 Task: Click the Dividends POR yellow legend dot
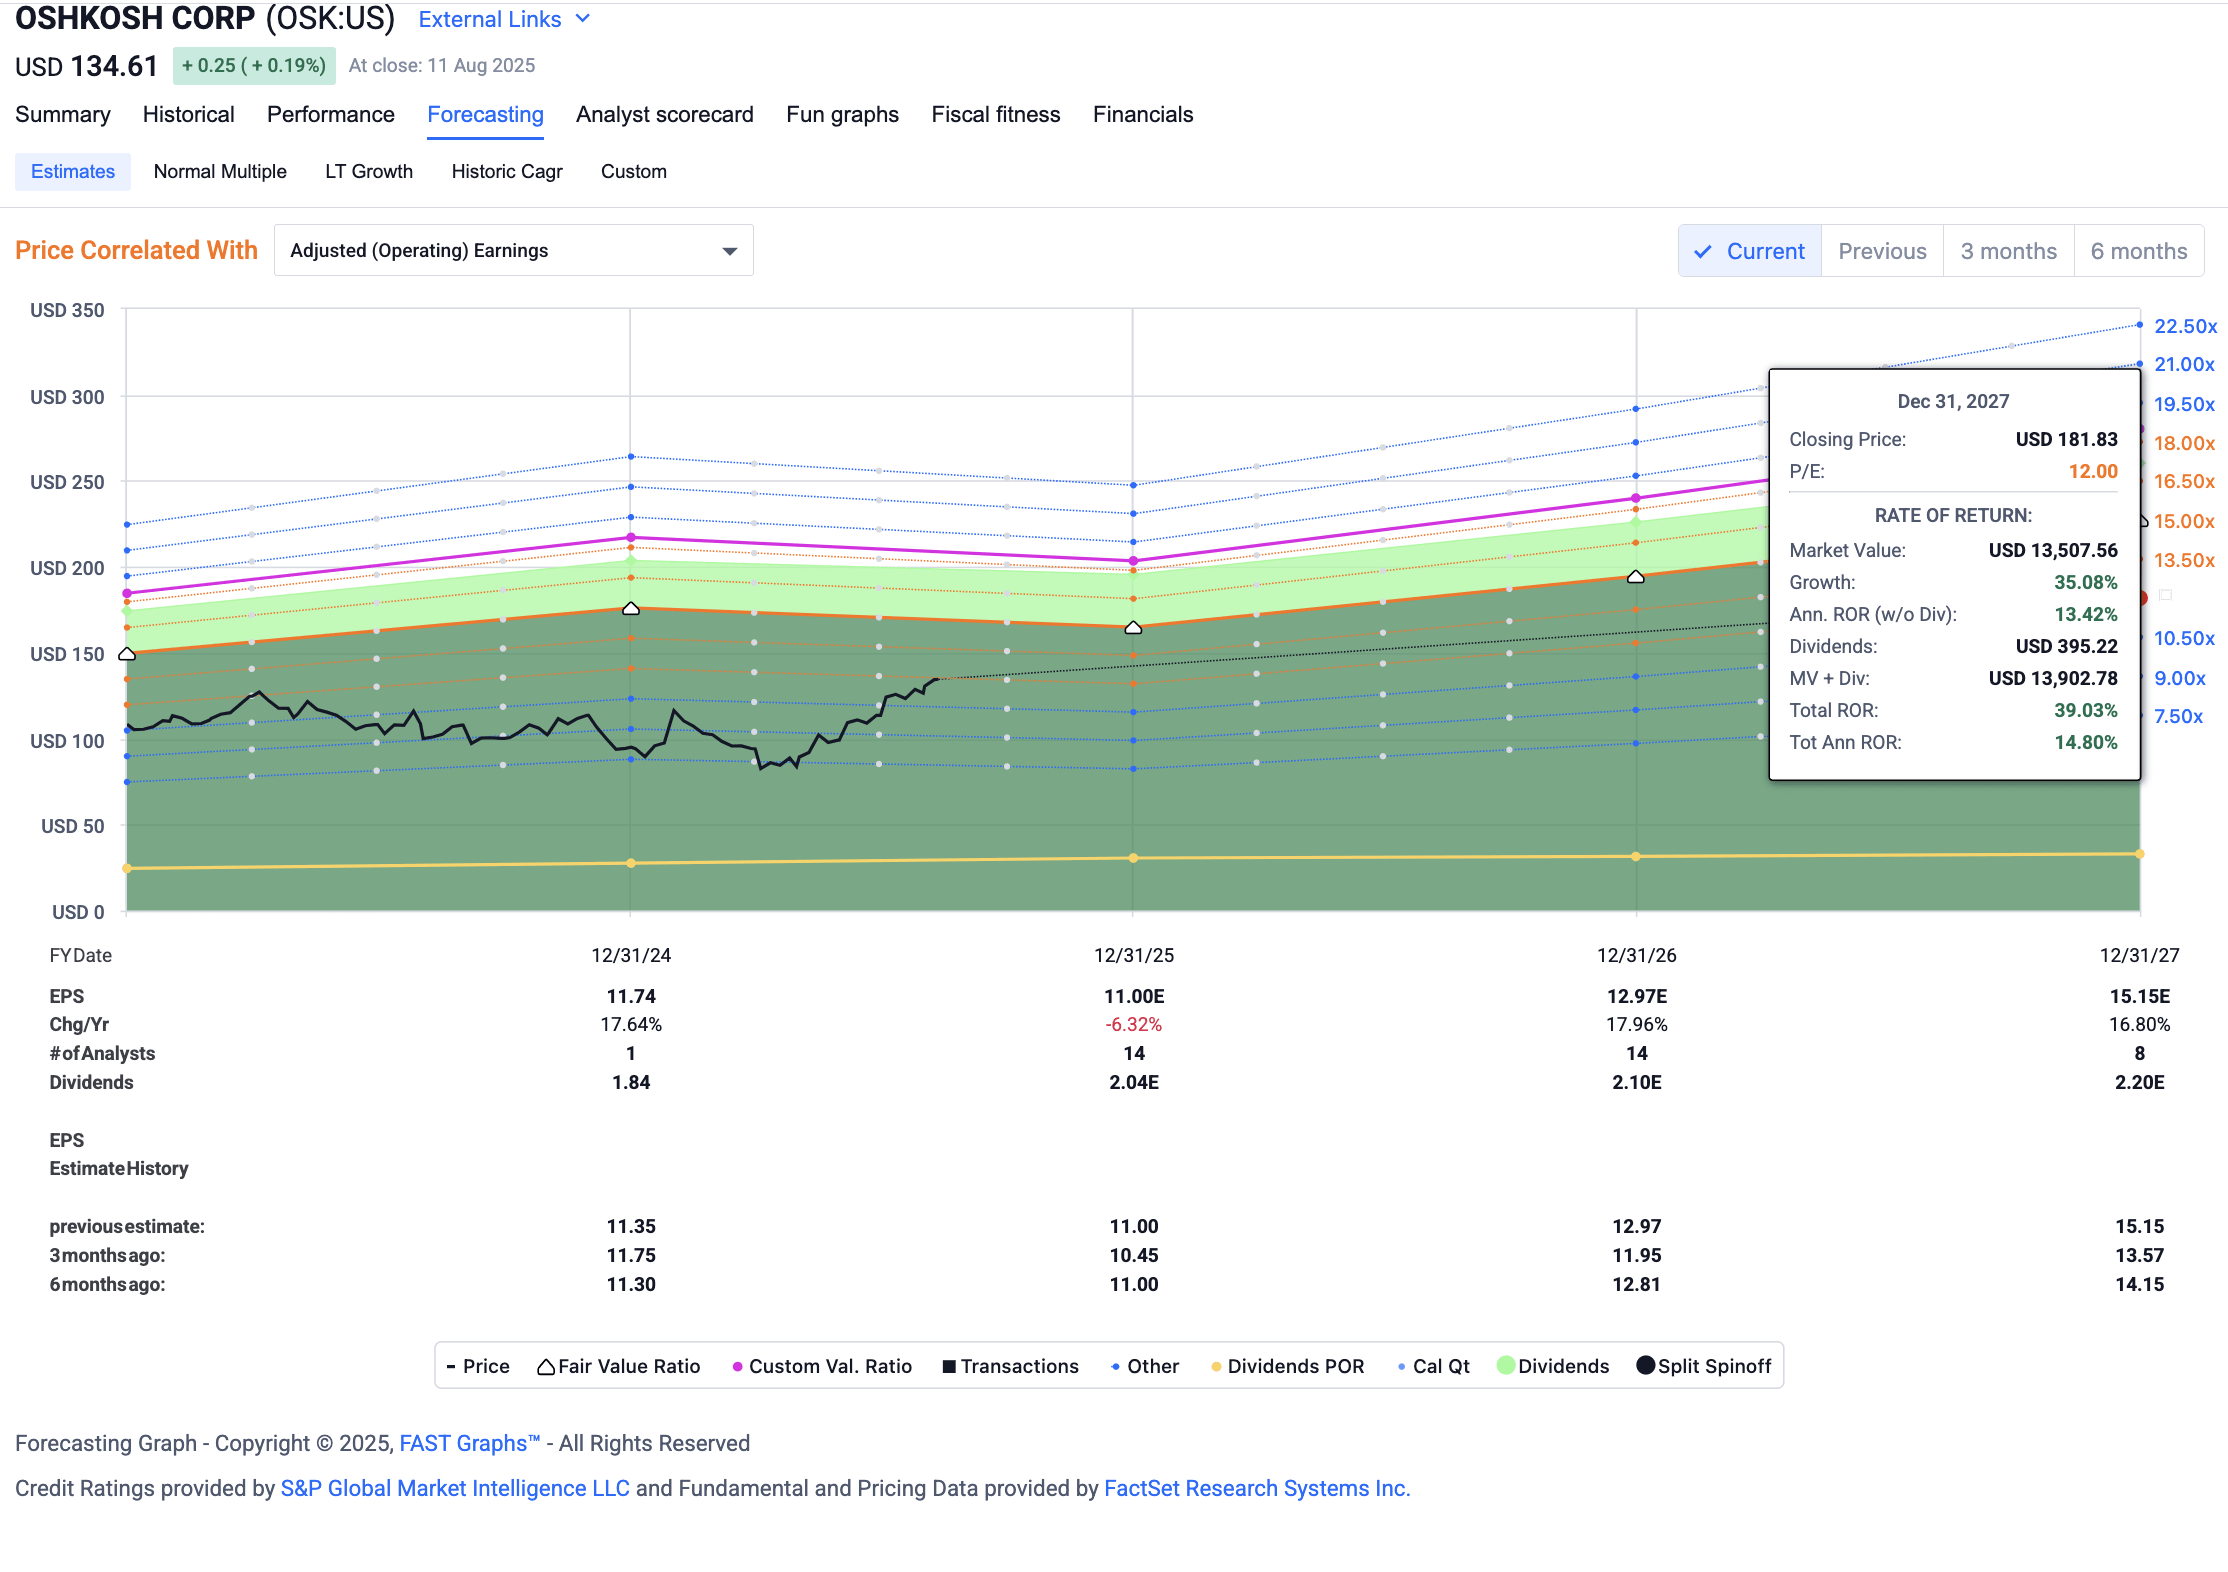click(1215, 1366)
